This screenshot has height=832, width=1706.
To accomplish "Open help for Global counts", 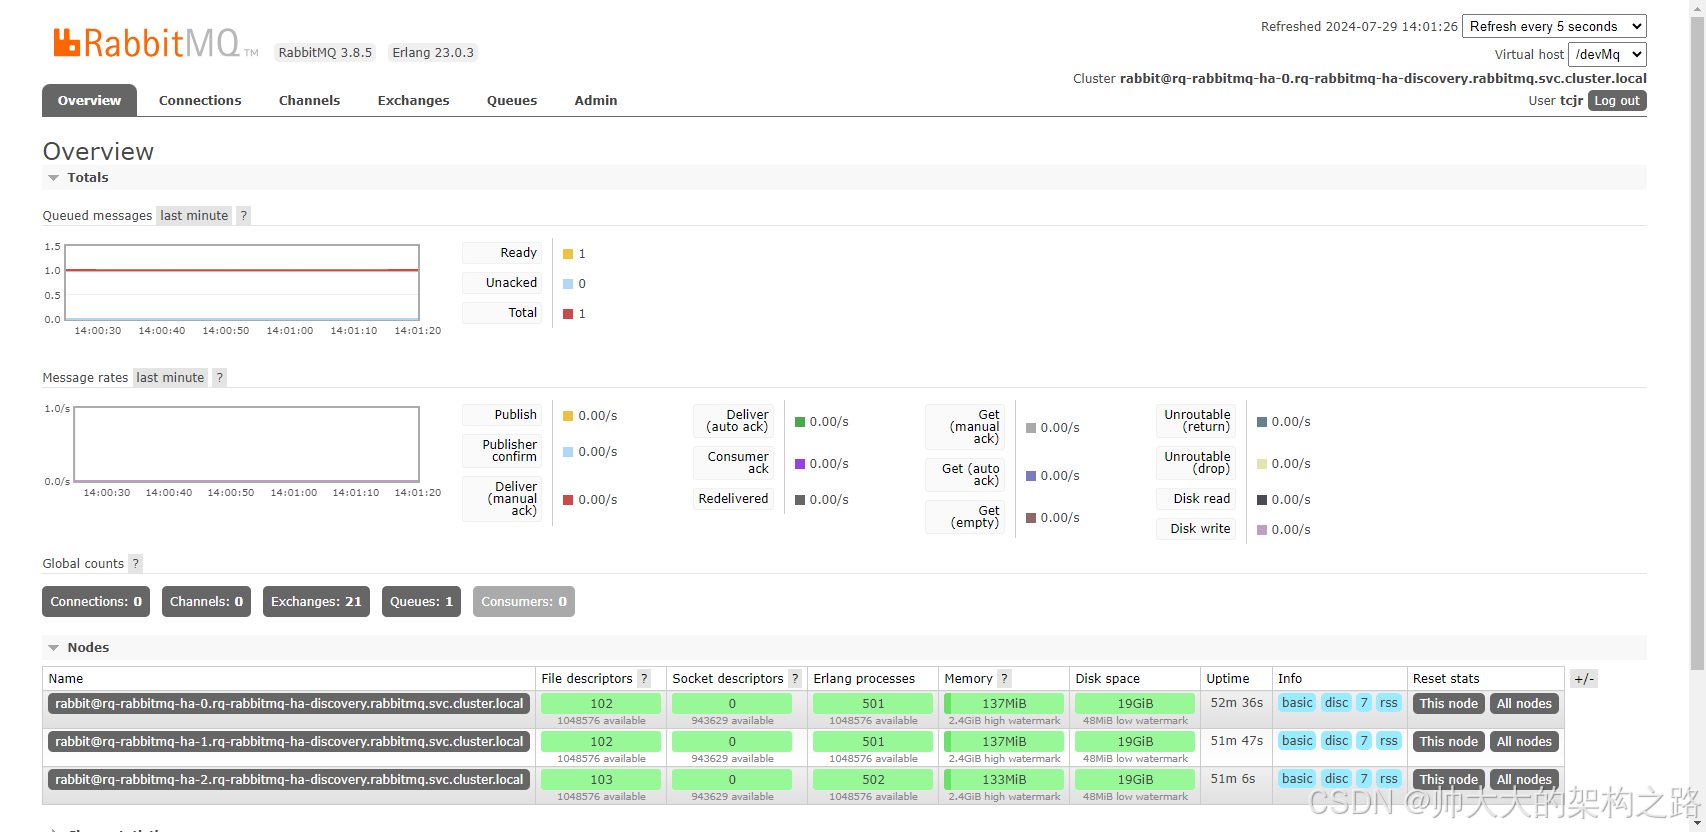I will pos(136,563).
